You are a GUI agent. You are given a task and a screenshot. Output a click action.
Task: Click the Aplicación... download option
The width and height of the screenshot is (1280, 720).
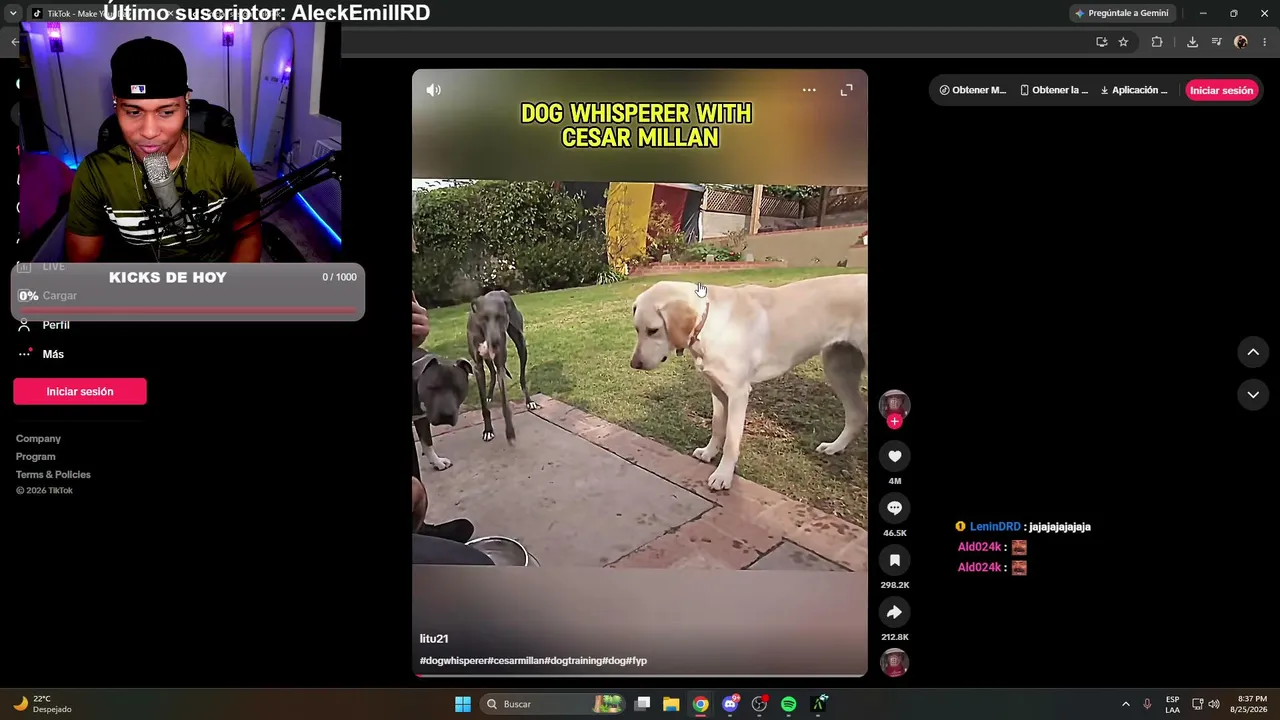click(1134, 90)
